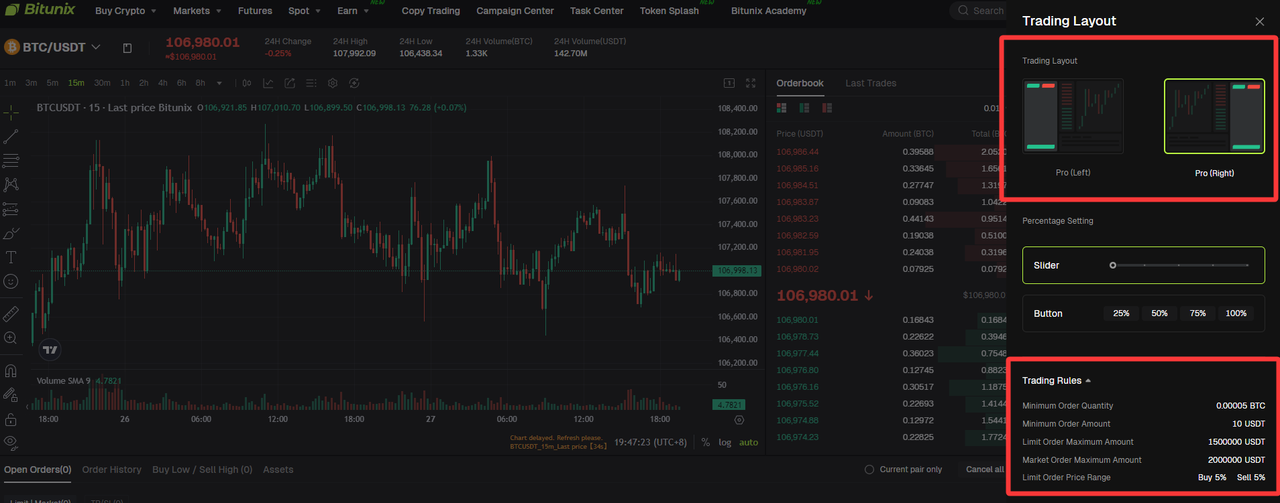Open the Buy Low / Sell High tab

[x=202, y=469]
